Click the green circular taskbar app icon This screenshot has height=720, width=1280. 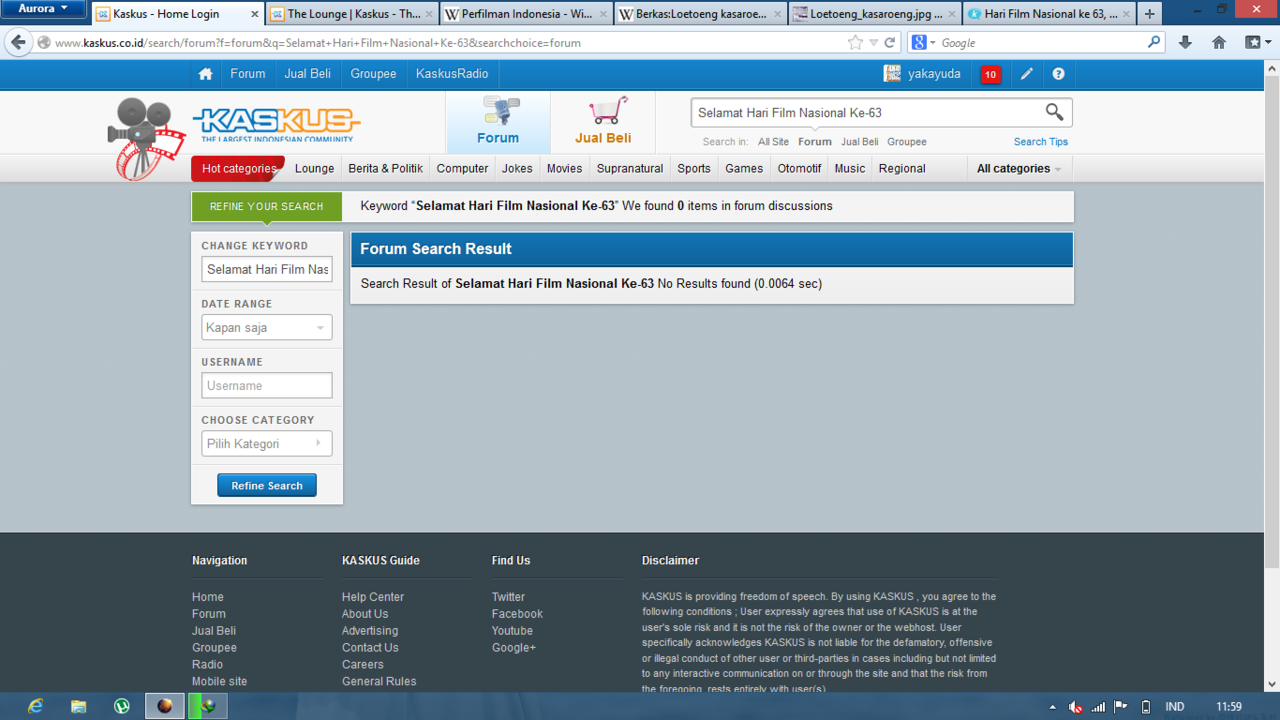(x=121, y=706)
